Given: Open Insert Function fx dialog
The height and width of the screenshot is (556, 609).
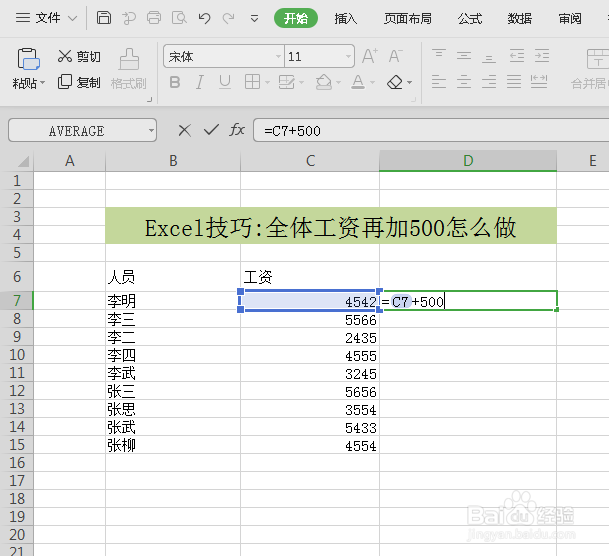Looking at the screenshot, I should [x=237, y=130].
